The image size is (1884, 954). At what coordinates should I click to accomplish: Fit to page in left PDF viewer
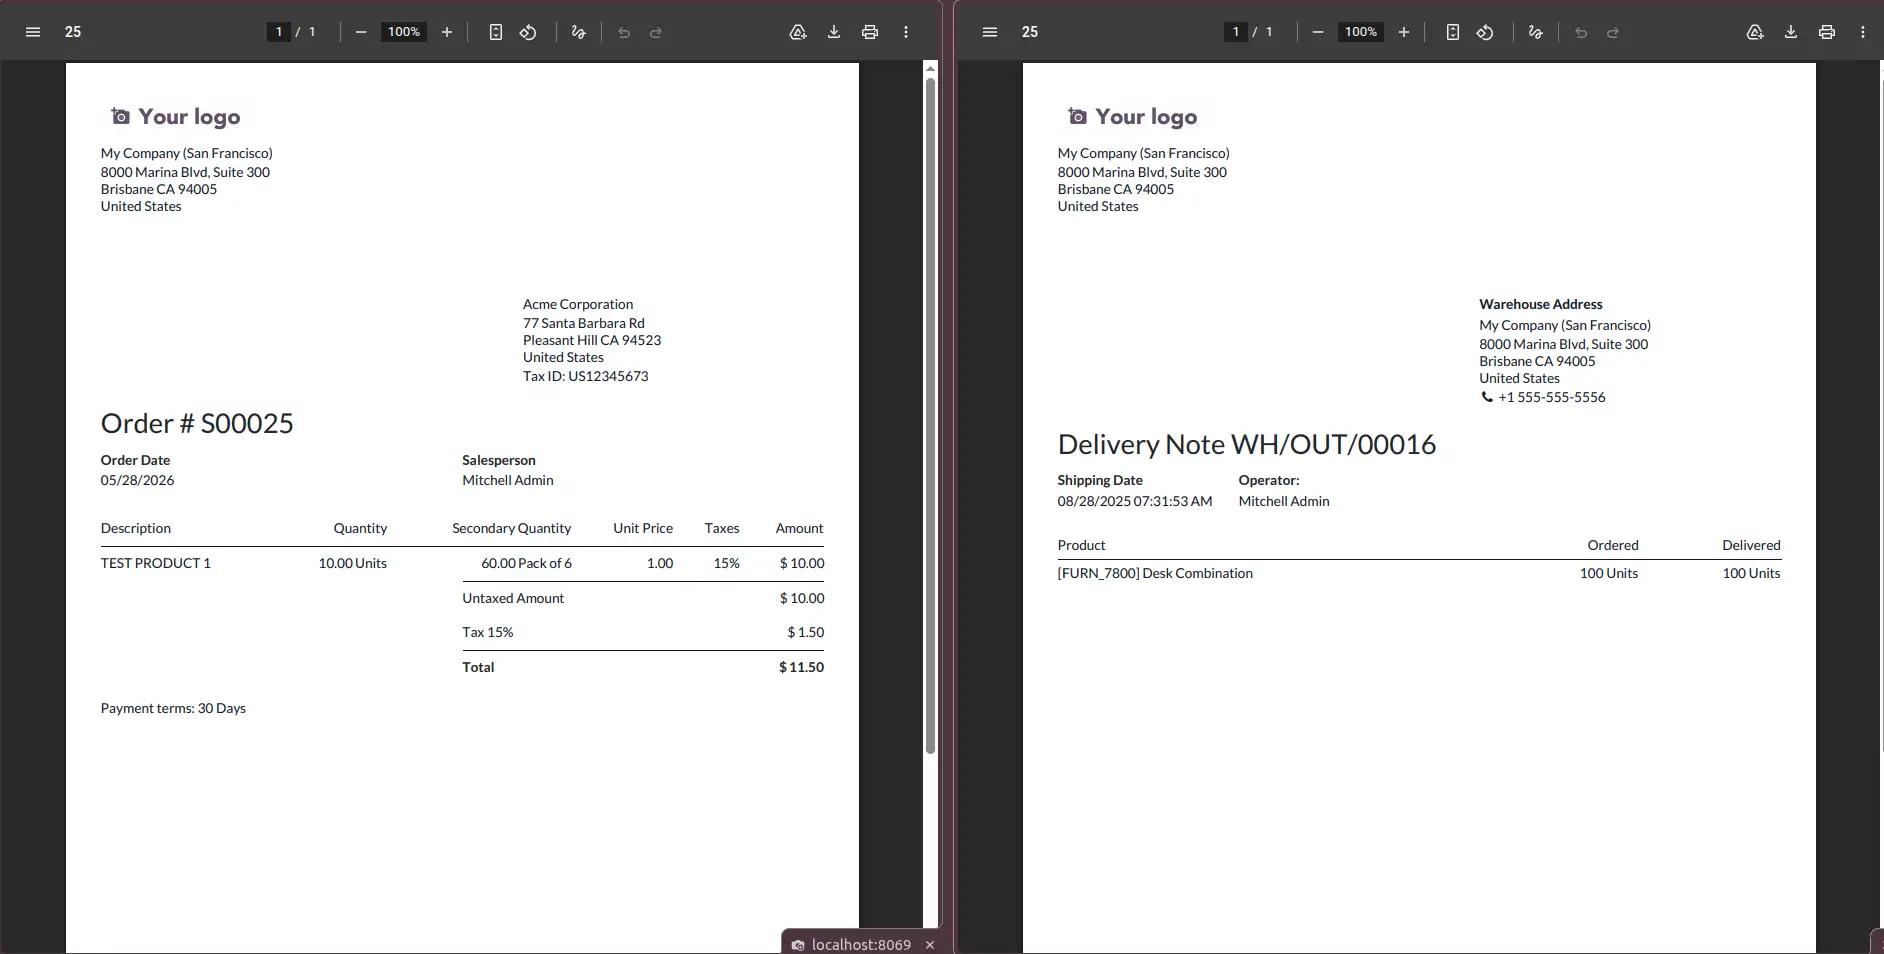[x=496, y=32]
